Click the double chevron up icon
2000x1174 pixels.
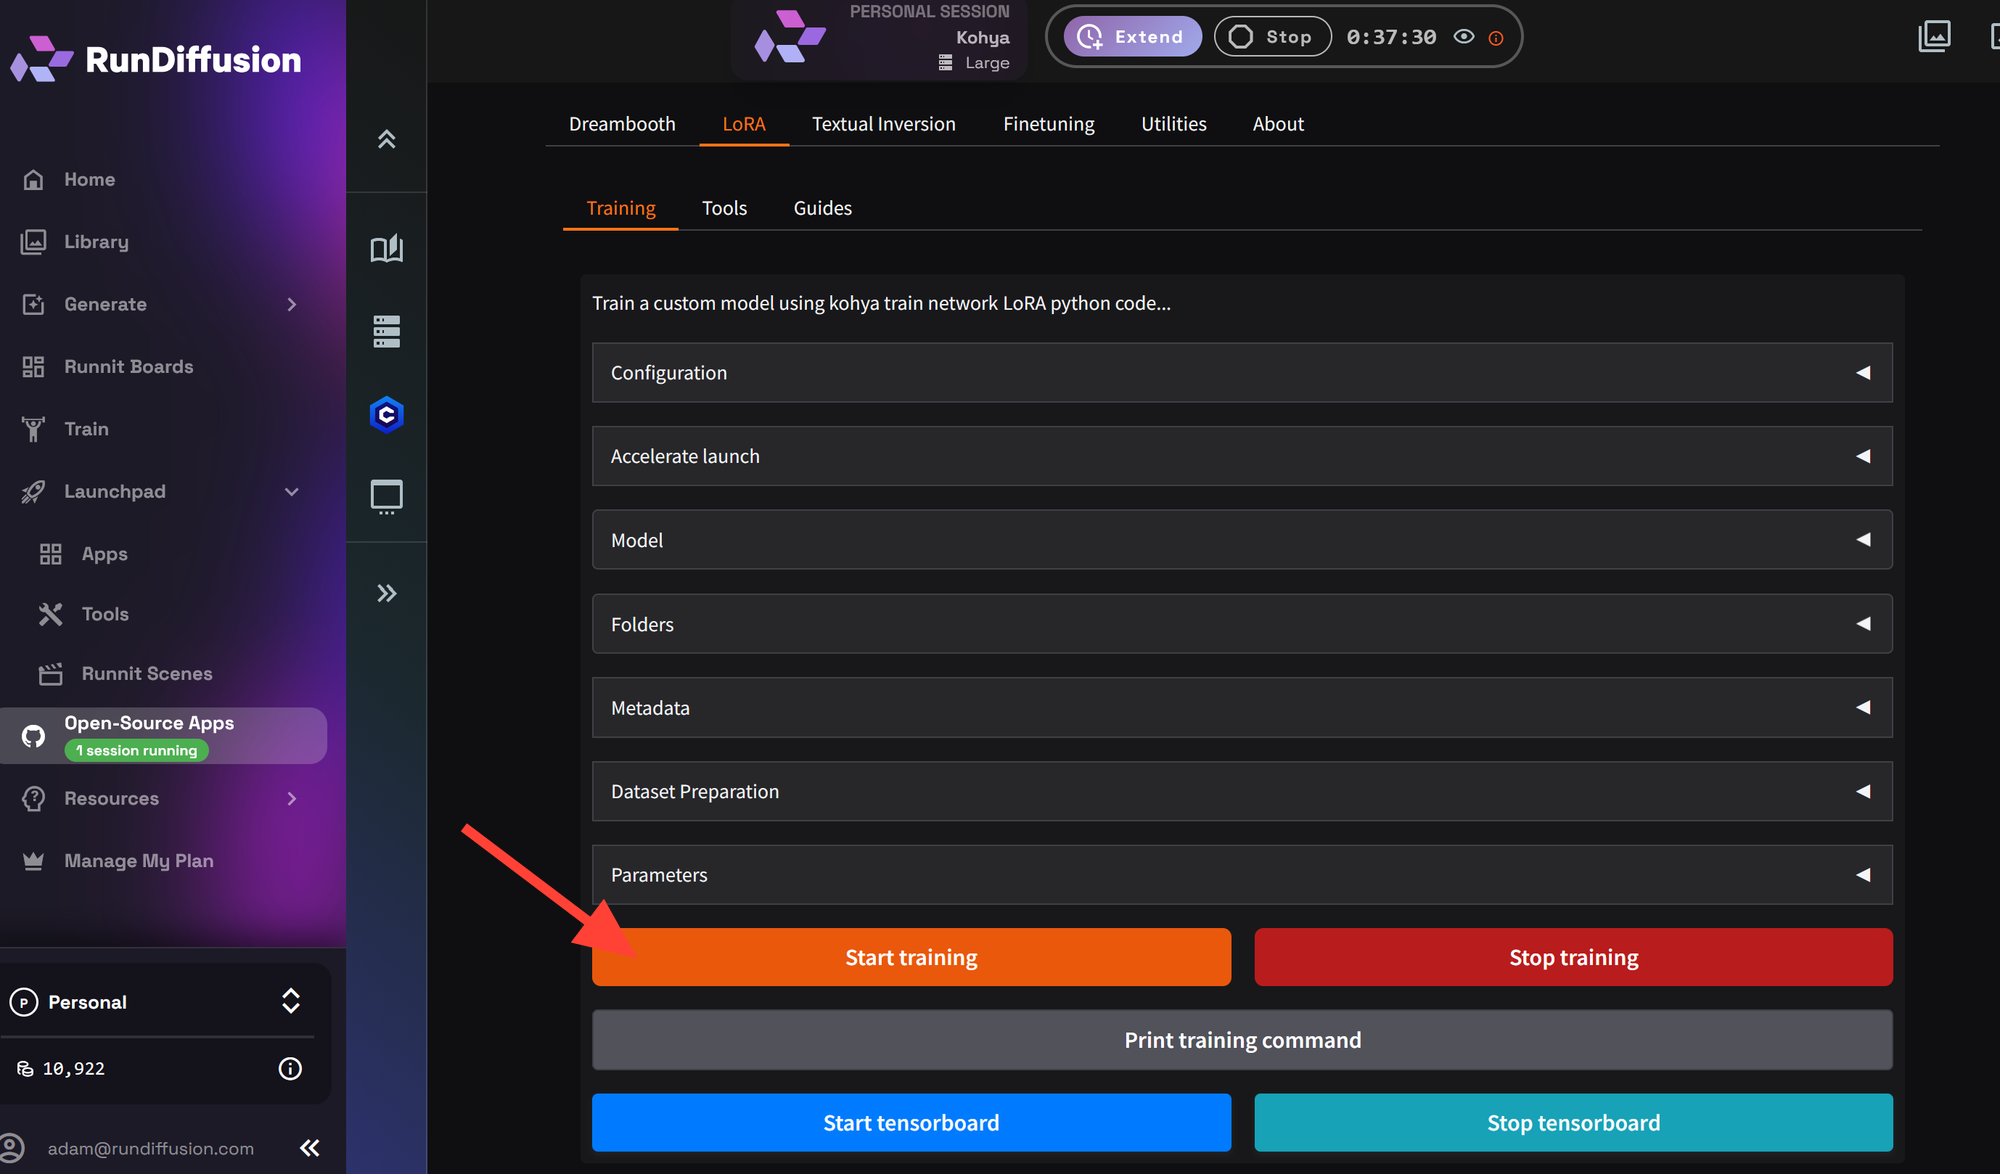386,139
